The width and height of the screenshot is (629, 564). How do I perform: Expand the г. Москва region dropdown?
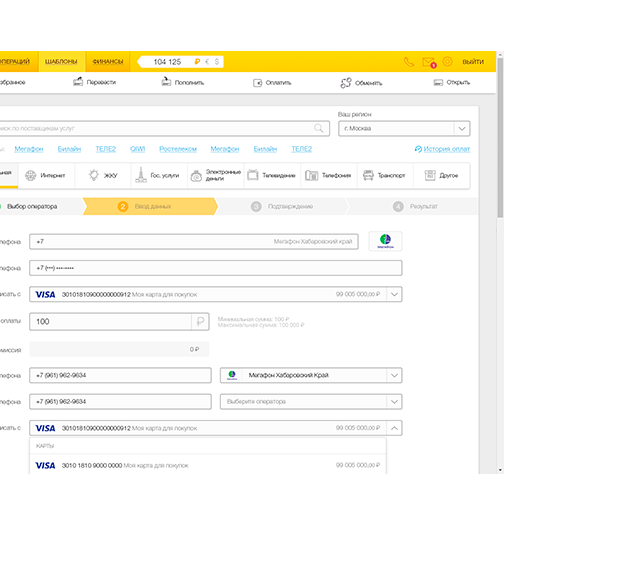461,128
